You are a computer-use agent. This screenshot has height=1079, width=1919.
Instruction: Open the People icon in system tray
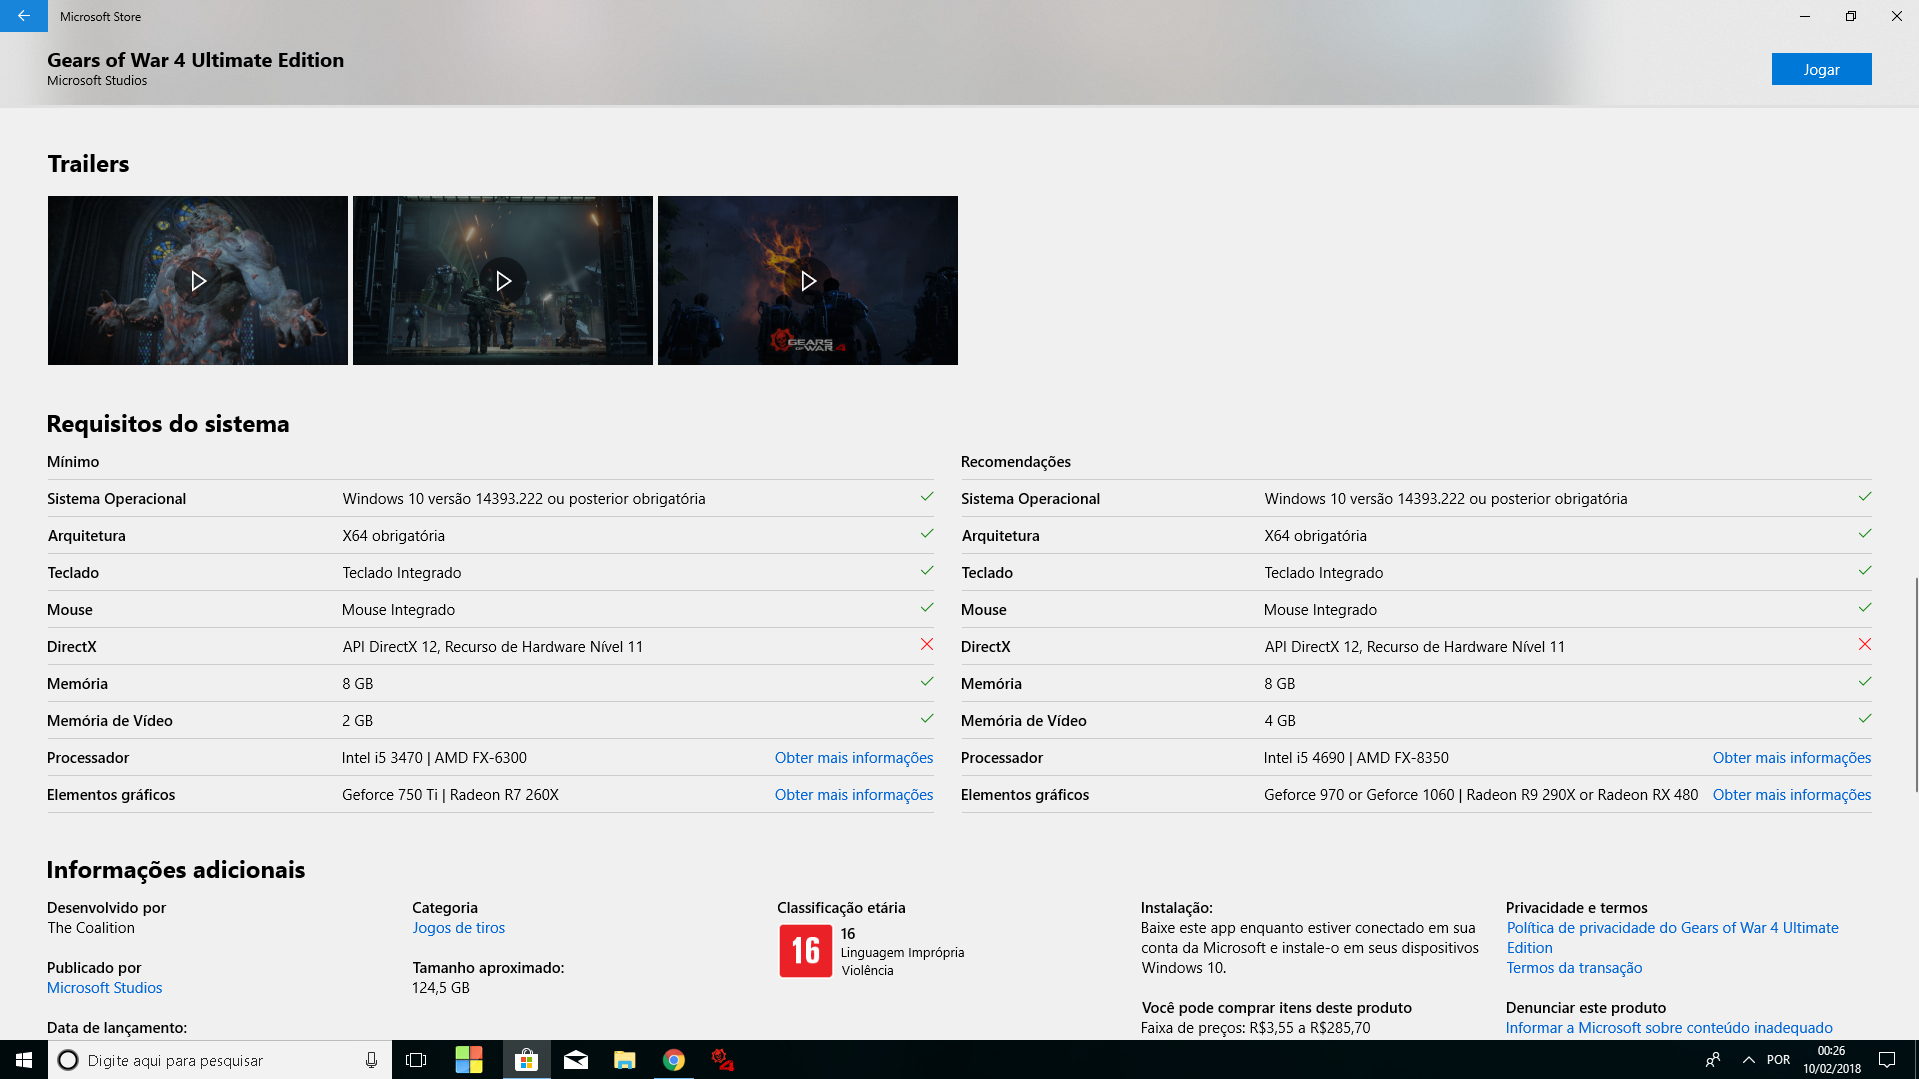click(1713, 1060)
